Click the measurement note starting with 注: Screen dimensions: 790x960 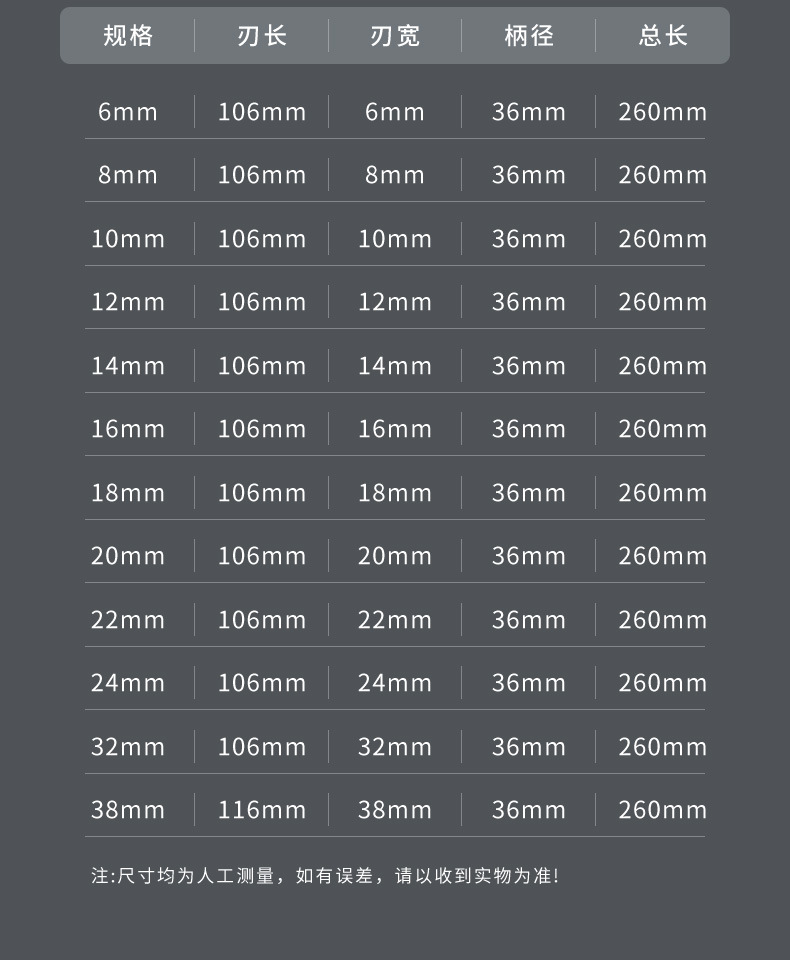click(x=325, y=876)
